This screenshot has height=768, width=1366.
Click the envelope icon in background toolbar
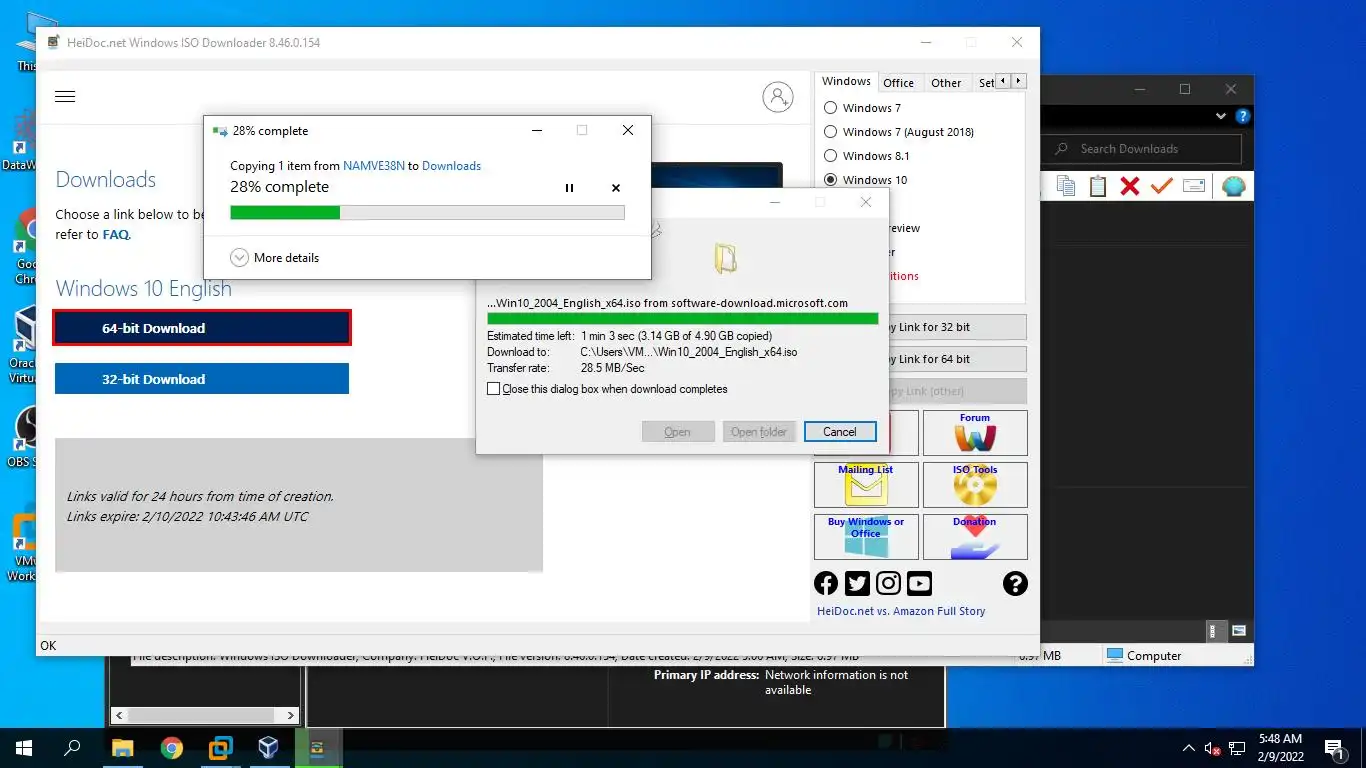(x=1193, y=186)
